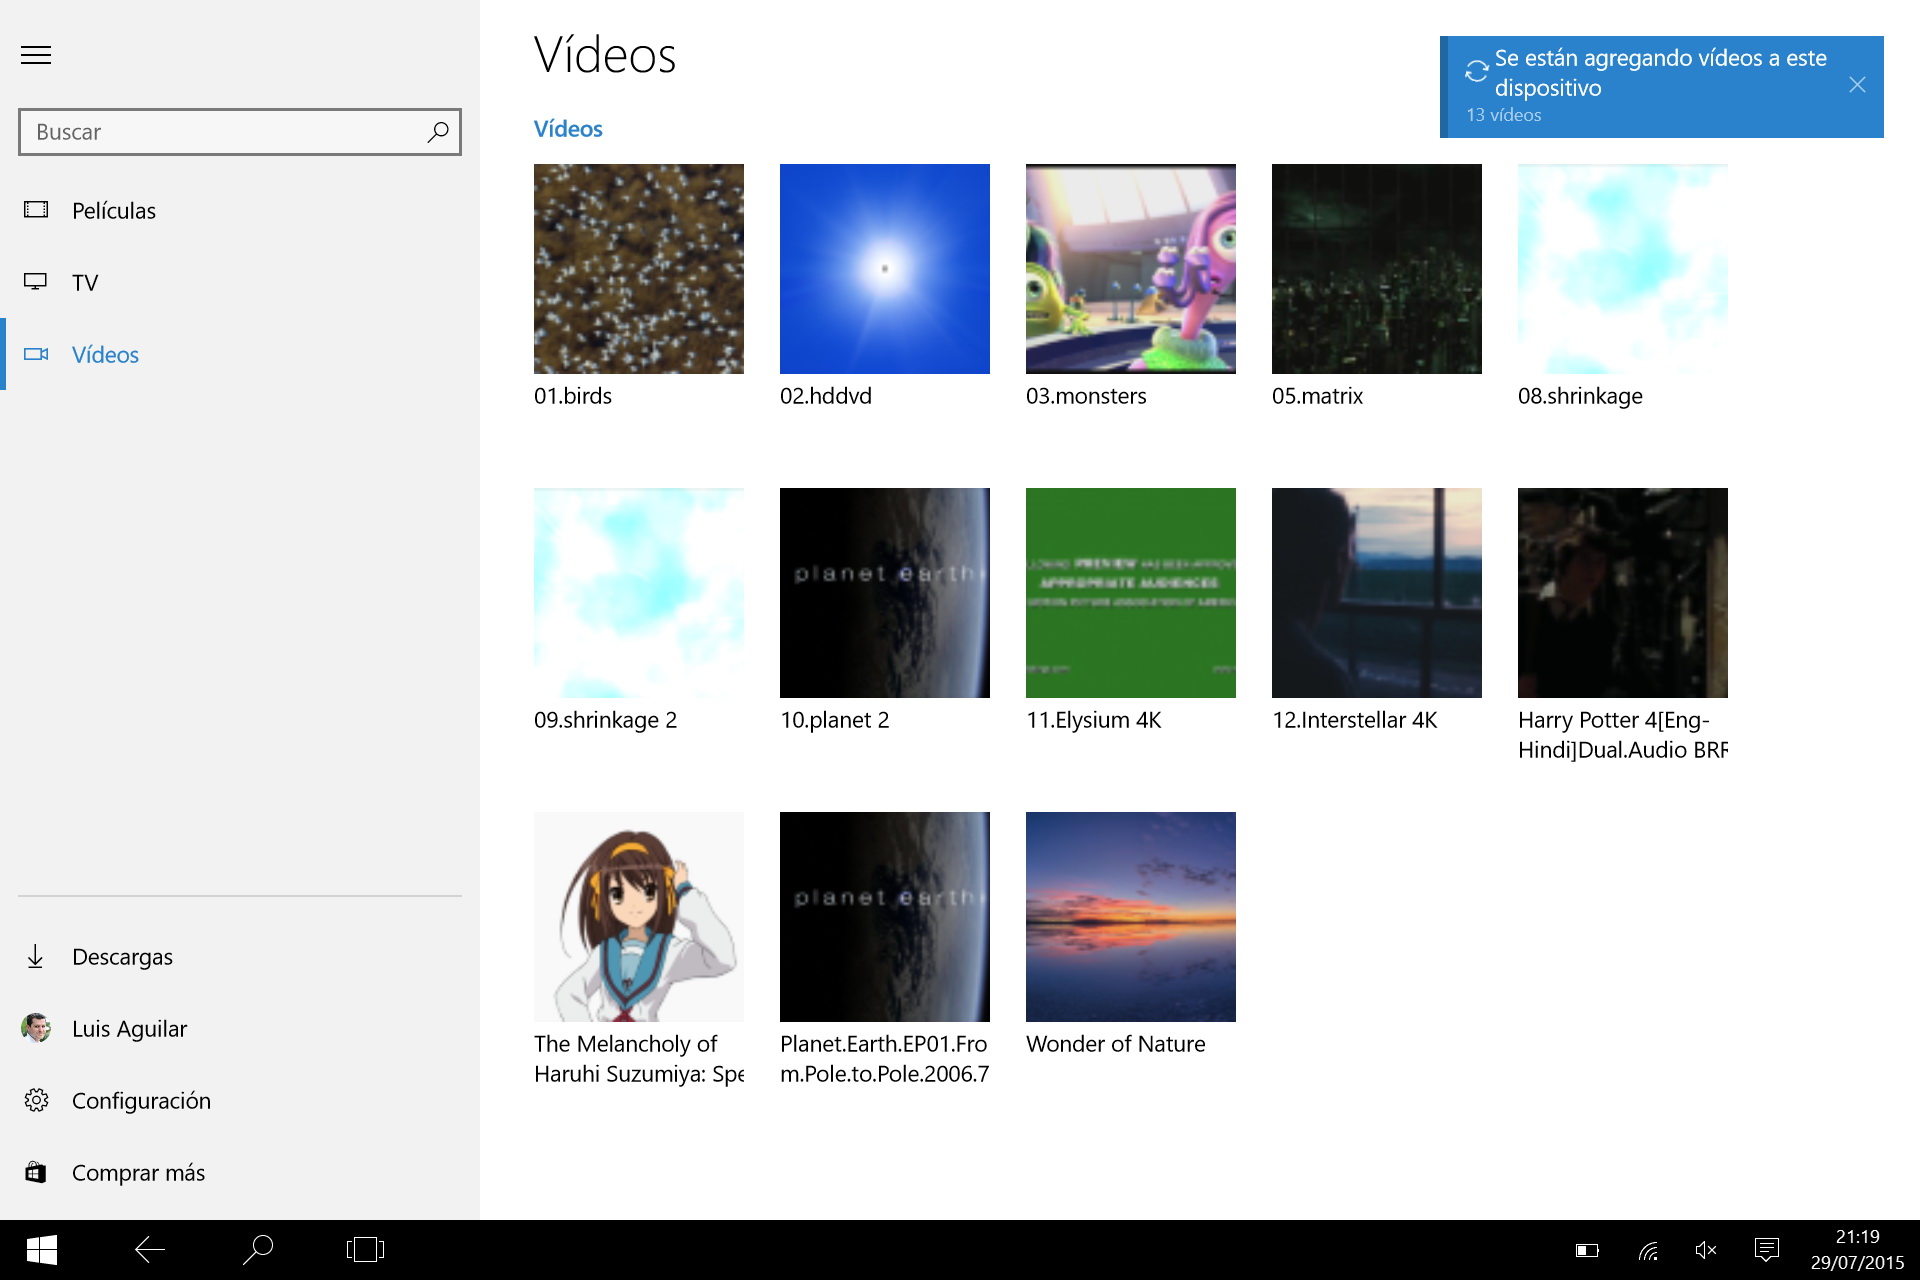Play the 12.Interstellar 4K video
The height and width of the screenshot is (1280, 1920).
(x=1376, y=593)
